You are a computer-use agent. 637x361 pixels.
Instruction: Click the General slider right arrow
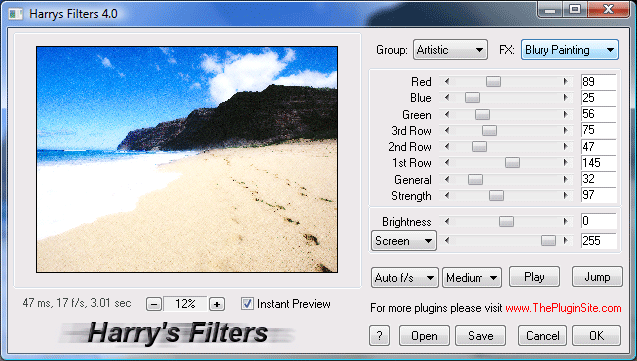point(566,179)
